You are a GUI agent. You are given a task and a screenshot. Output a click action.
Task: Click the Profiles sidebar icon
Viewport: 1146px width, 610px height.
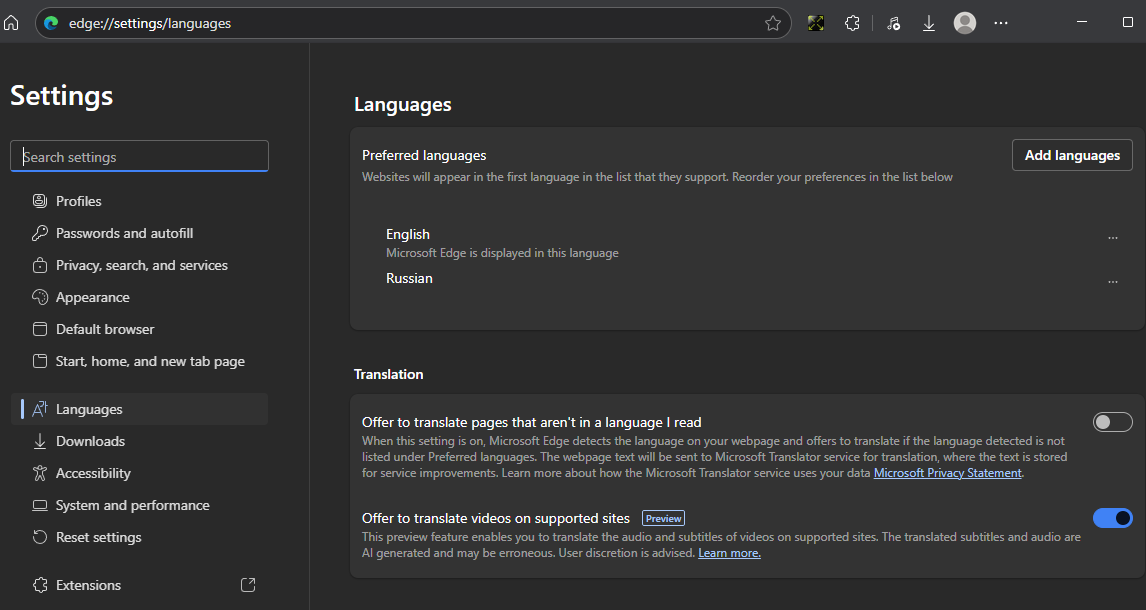[40, 201]
